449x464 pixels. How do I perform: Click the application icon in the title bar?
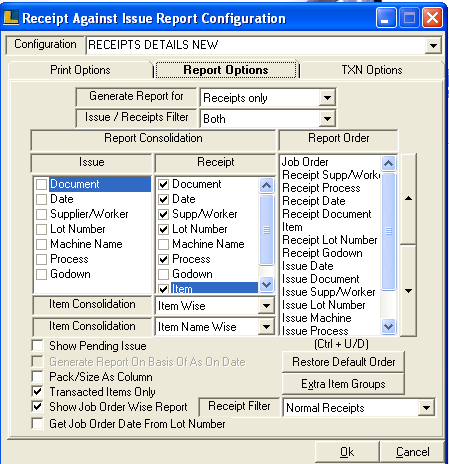(11, 17)
